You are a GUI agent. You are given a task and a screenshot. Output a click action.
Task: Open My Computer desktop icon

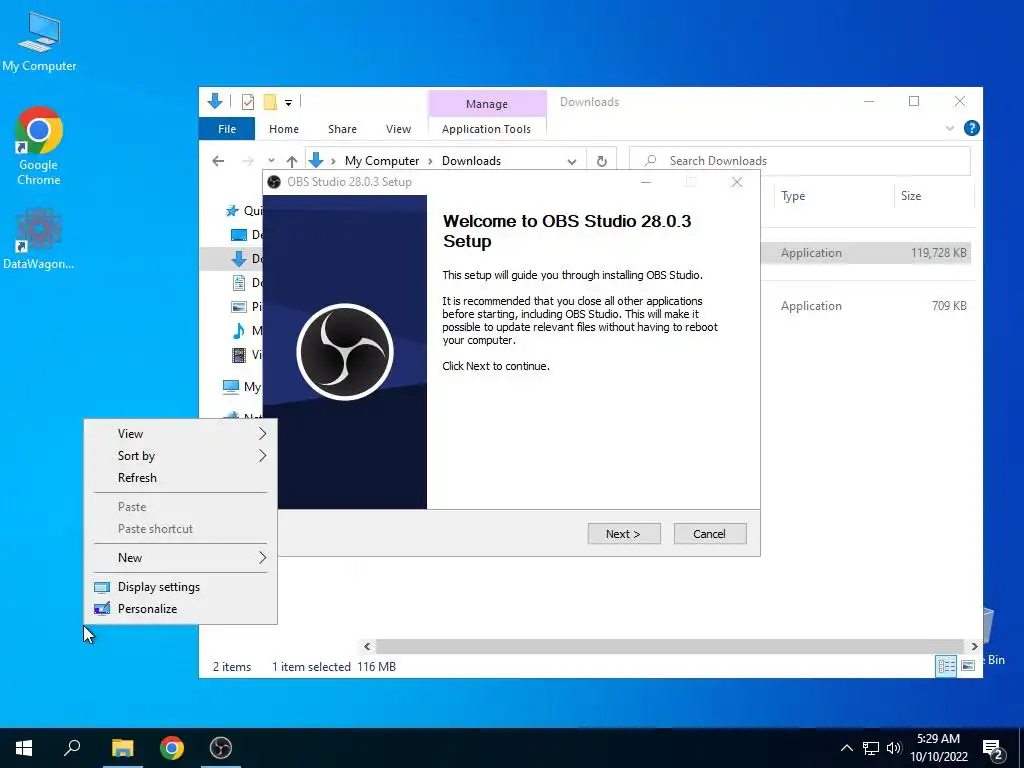pyautogui.click(x=39, y=42)
